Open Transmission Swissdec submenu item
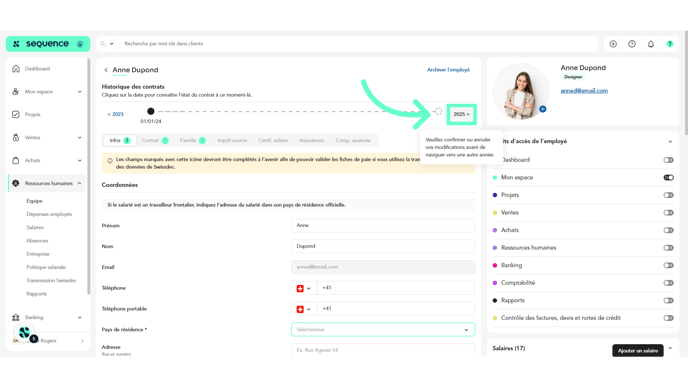This screenshot has width=688, height=387. (51, 280)
